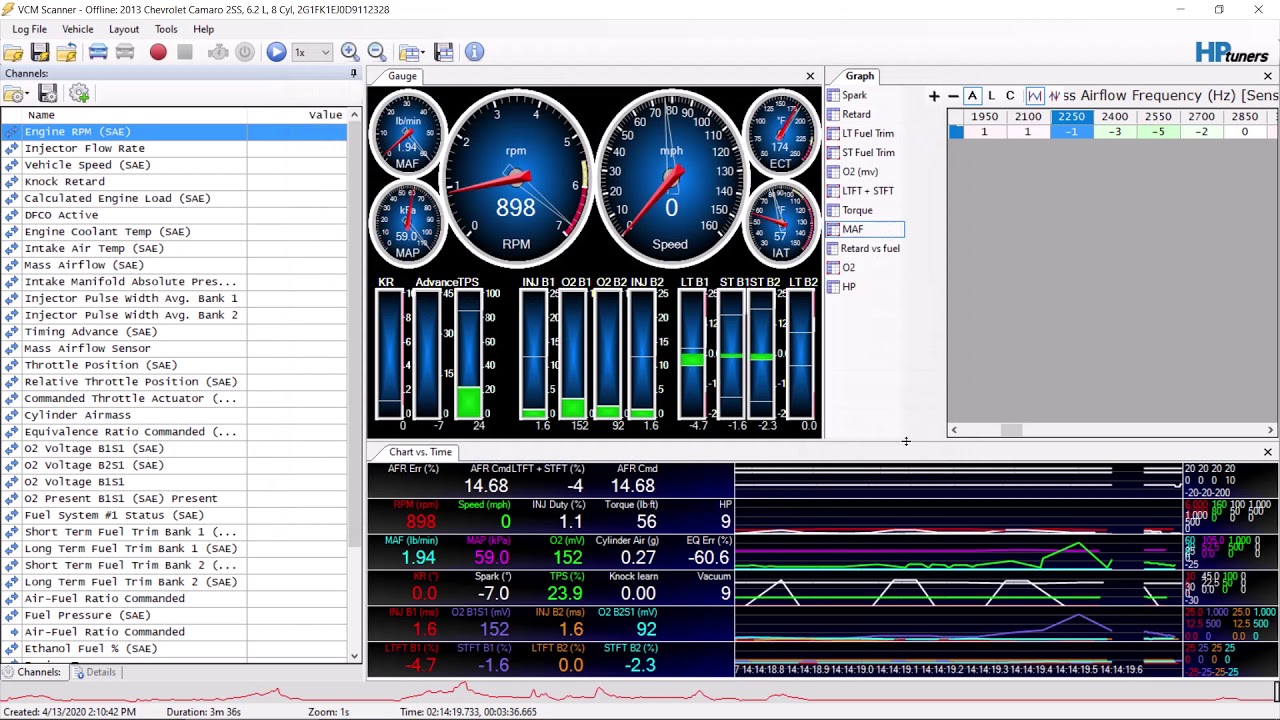Select the Torque graph entry
1280x720 pixels.
[850, 210]
